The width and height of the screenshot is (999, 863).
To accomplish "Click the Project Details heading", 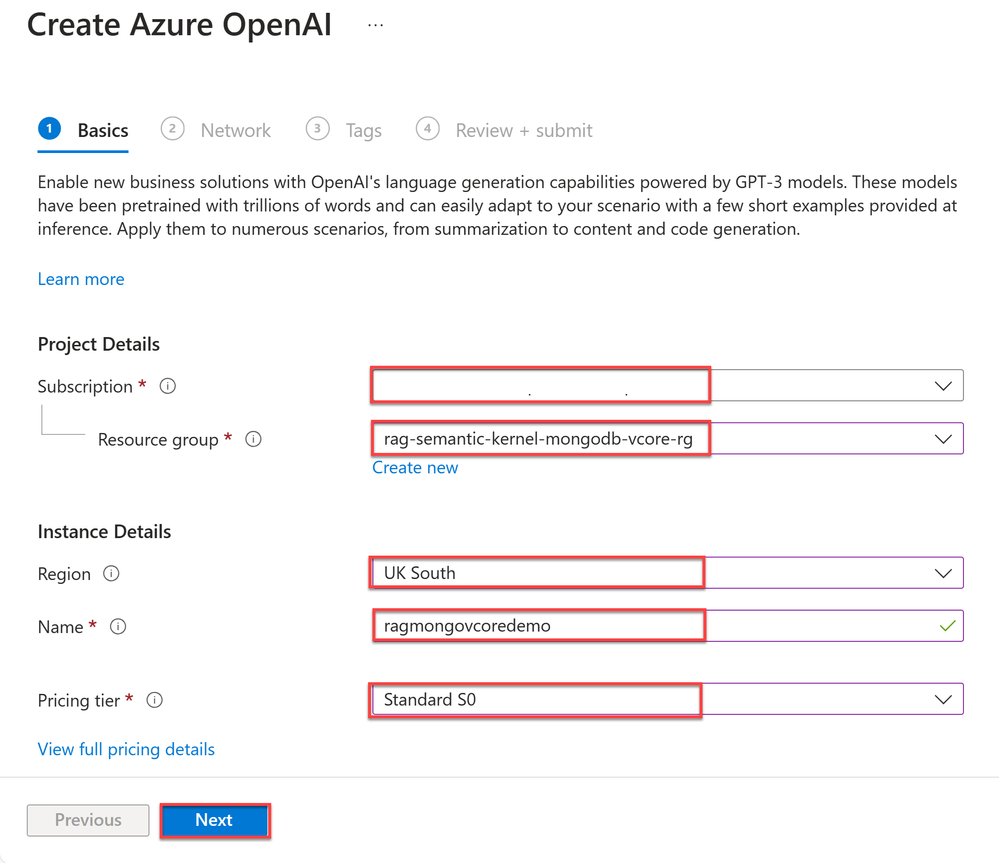I will pos(99,344).
